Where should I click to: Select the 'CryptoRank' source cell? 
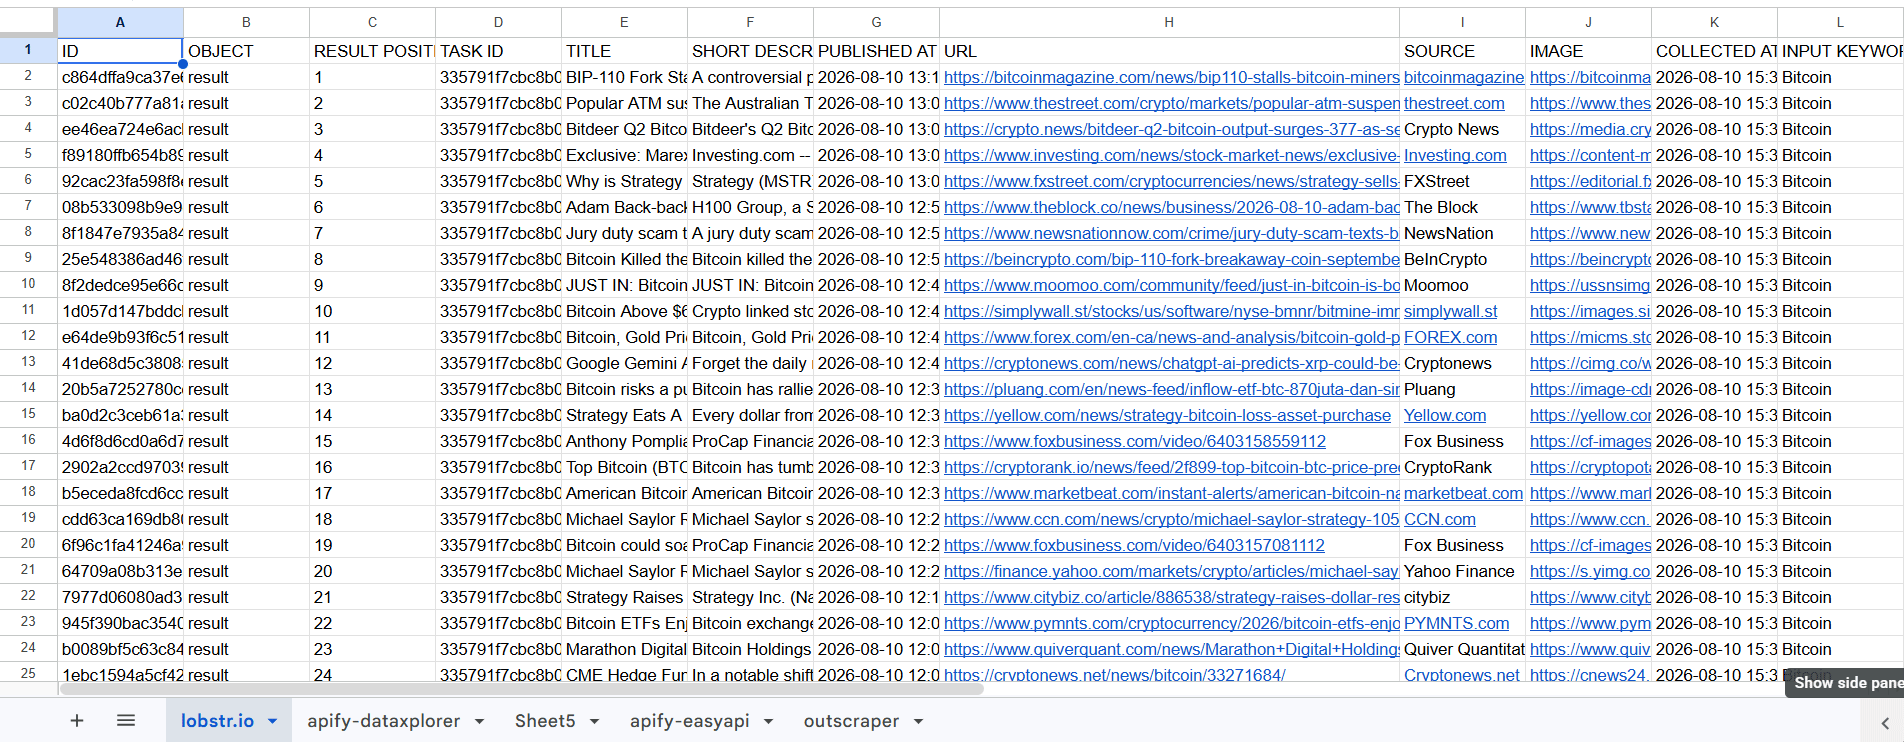pyautogui.click(x=1462, y=467)
